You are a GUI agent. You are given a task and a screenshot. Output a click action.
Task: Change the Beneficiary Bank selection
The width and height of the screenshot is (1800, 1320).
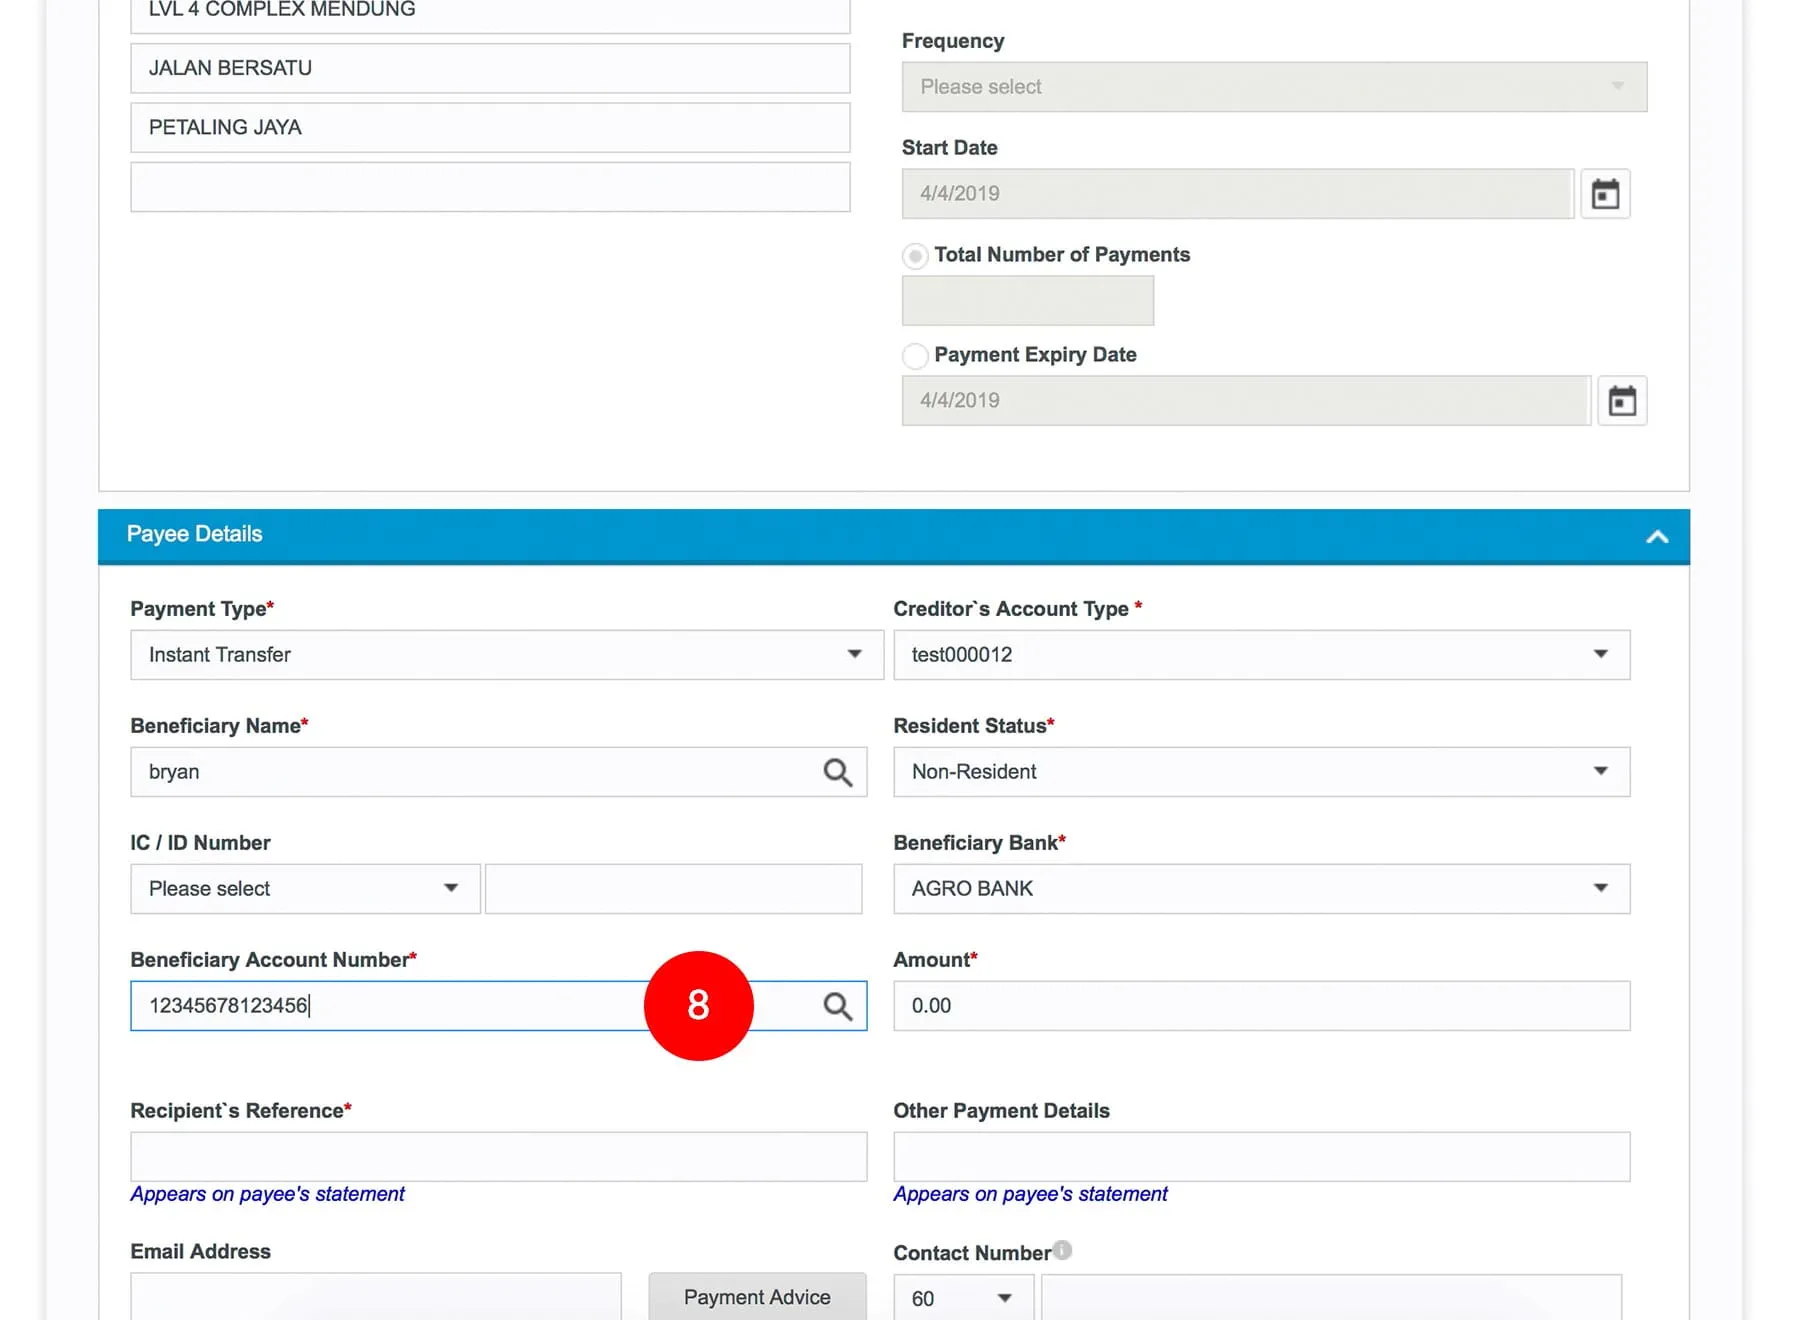[x=1260, y=889]
